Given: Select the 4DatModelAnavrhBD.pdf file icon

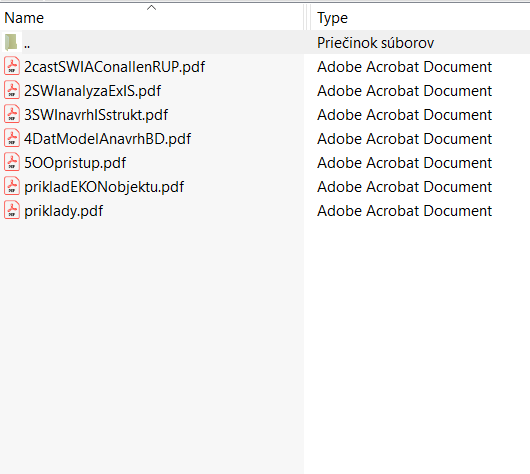Looking at the screenshot, I should point(12,138).
